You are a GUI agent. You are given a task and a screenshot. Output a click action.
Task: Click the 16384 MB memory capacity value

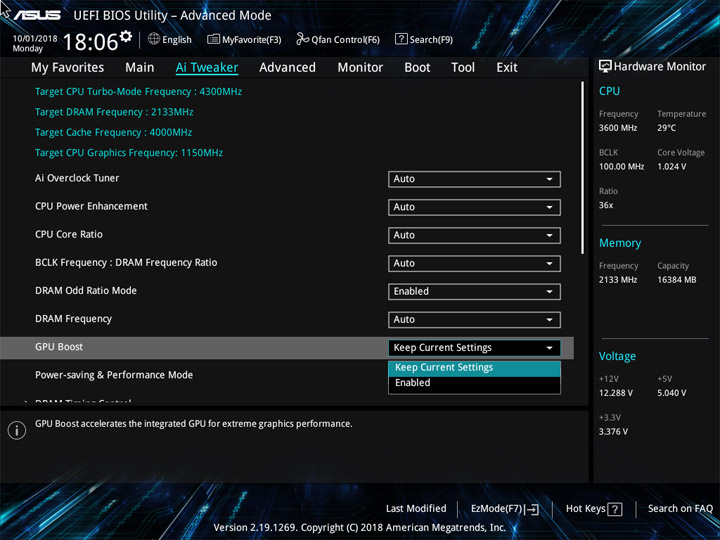tap(677, 280)
